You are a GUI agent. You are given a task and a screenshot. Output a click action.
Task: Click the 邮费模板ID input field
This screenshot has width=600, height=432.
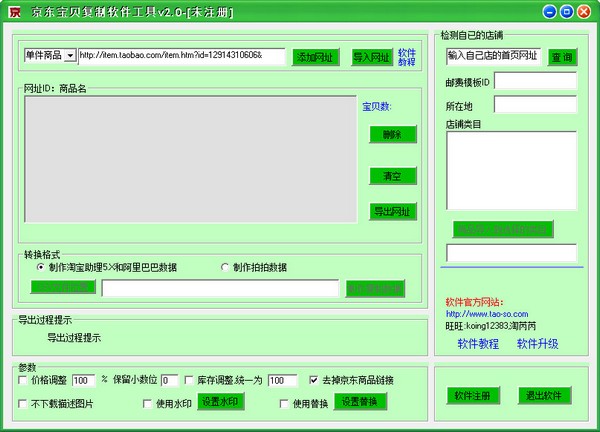click(x=535, y=80)
